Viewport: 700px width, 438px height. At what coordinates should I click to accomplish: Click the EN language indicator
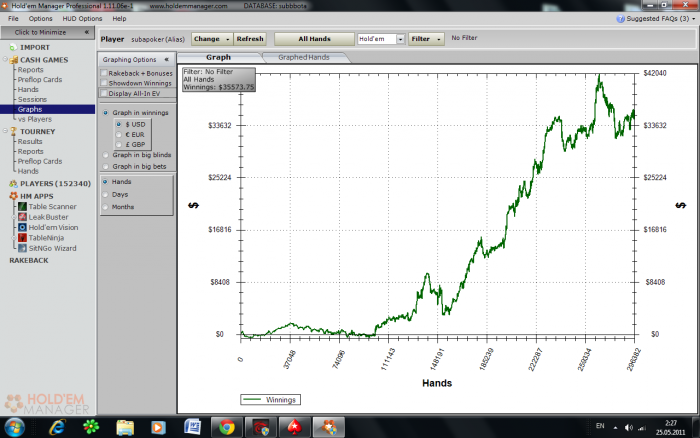[x=600, y=426]
